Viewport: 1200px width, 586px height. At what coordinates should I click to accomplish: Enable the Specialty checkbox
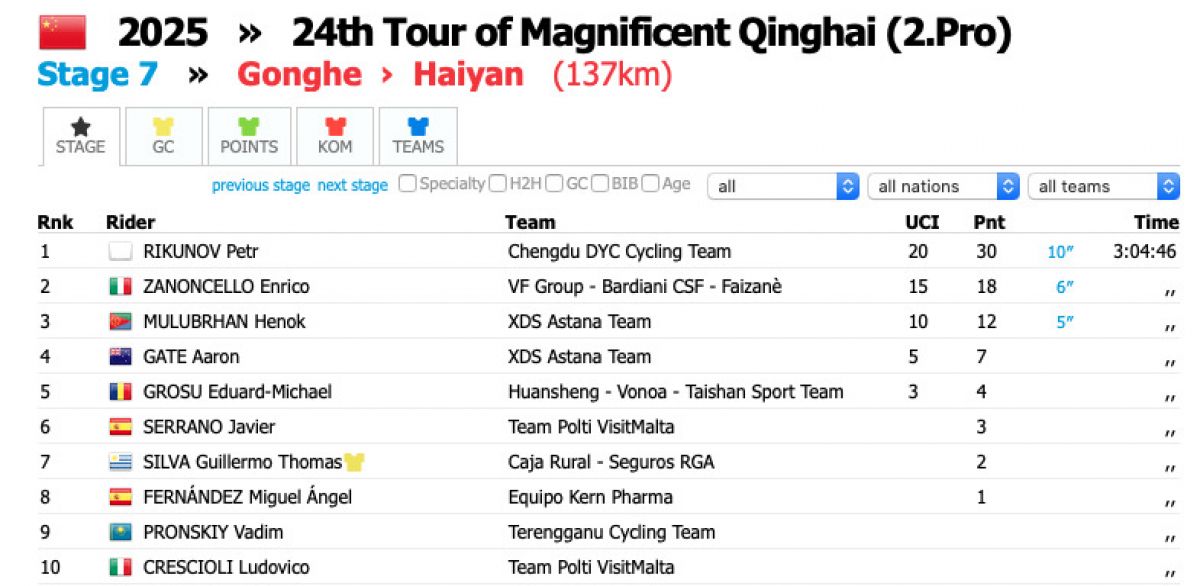click(407, 184)
